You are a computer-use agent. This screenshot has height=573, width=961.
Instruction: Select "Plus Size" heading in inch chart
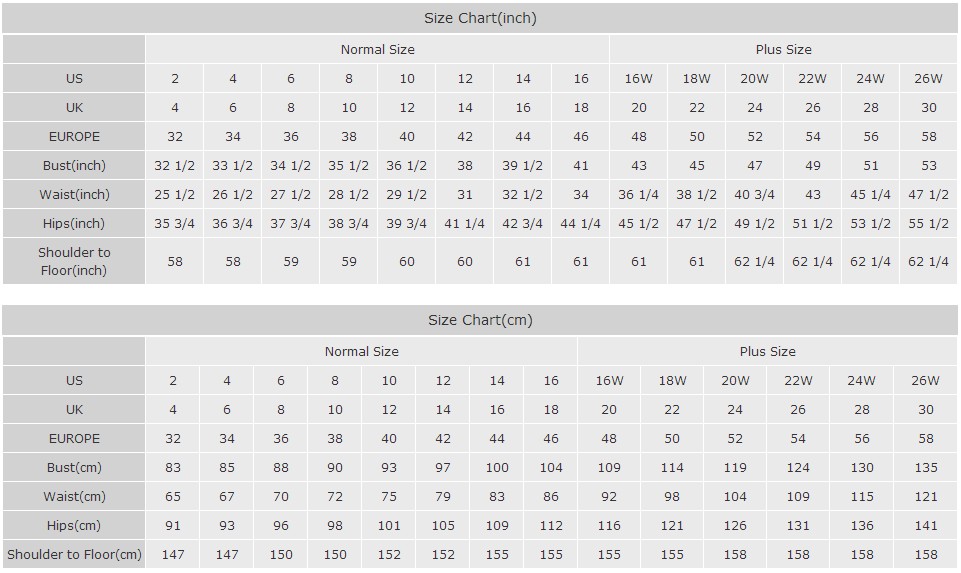(x=783, y=49)
